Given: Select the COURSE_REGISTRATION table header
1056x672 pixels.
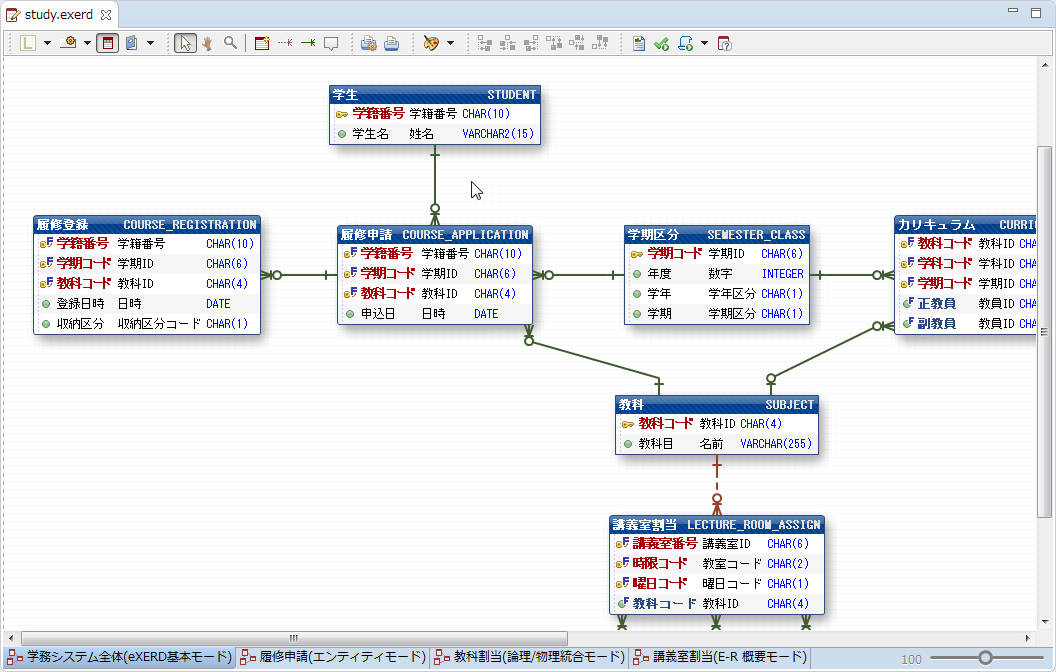Looking at the screenshot, I should 147,225.
